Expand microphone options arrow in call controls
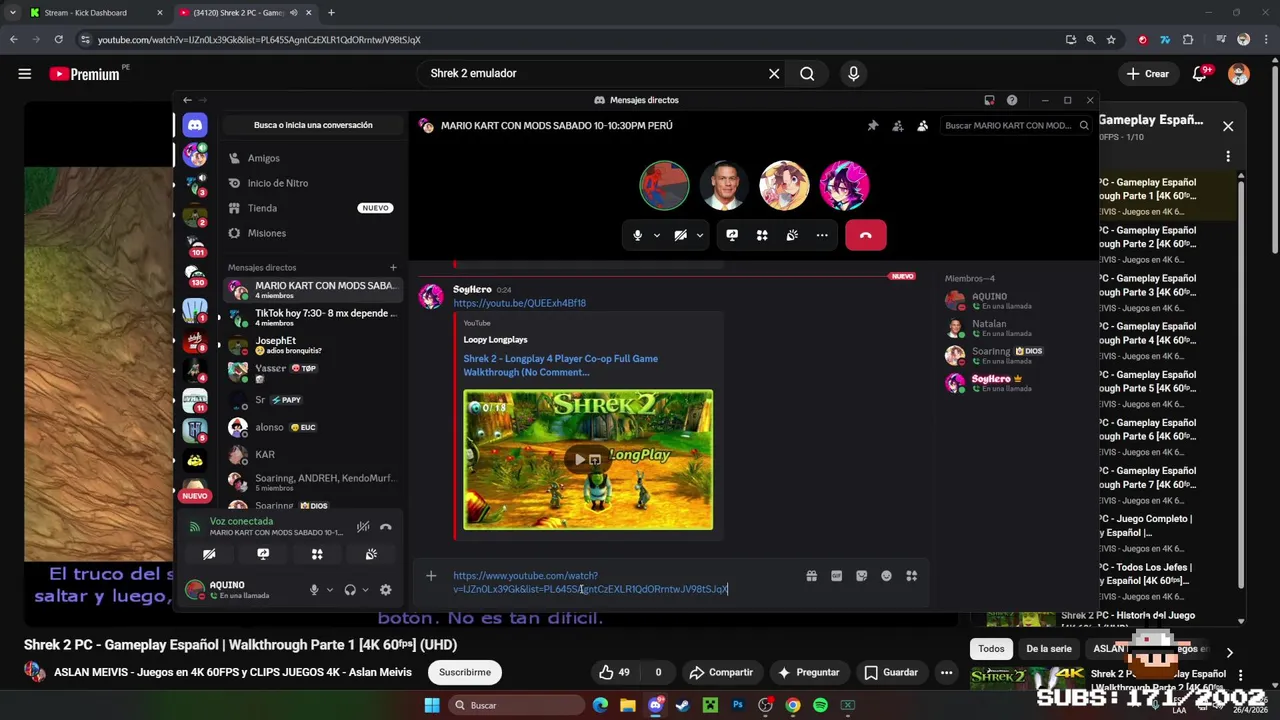The width and height of the screenshot is (1280, 720). tap(657, 235)
